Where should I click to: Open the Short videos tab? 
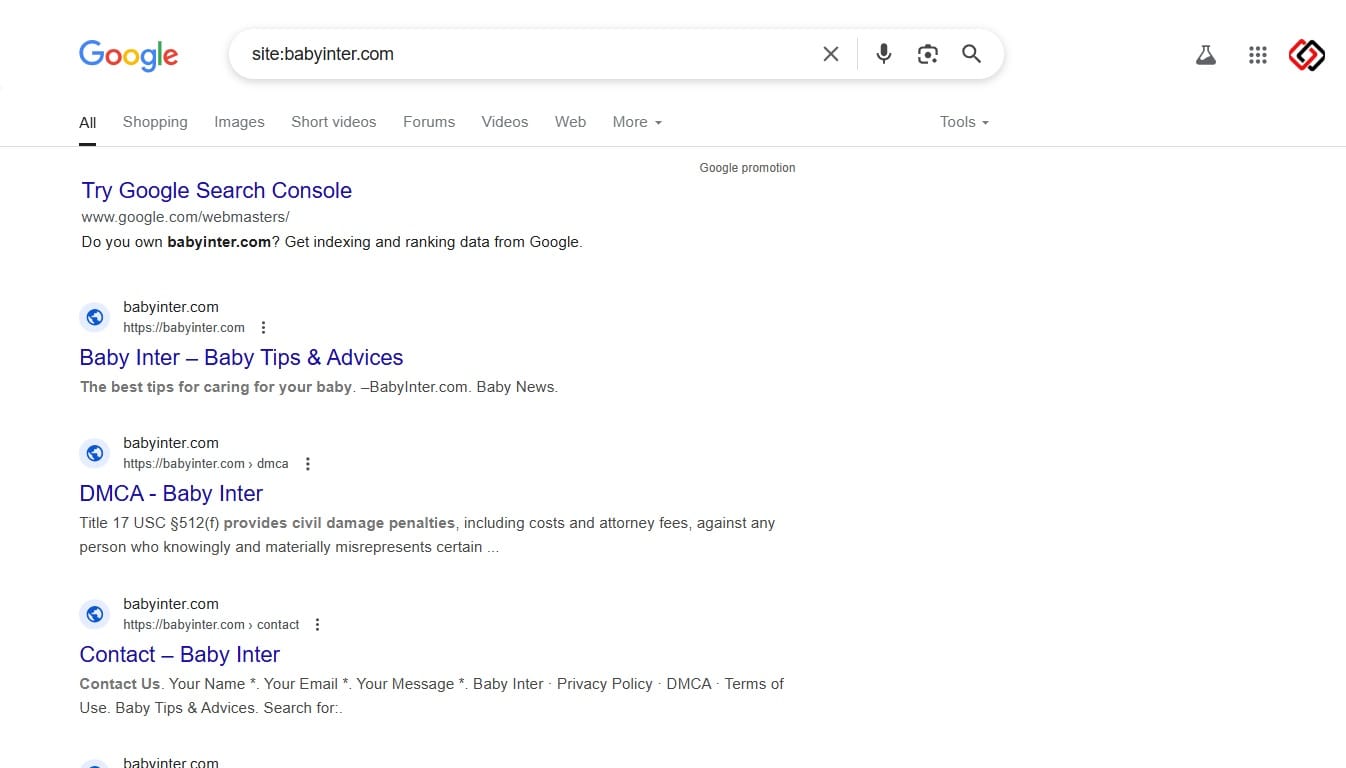pyautogui.click(x=334, y=122)
